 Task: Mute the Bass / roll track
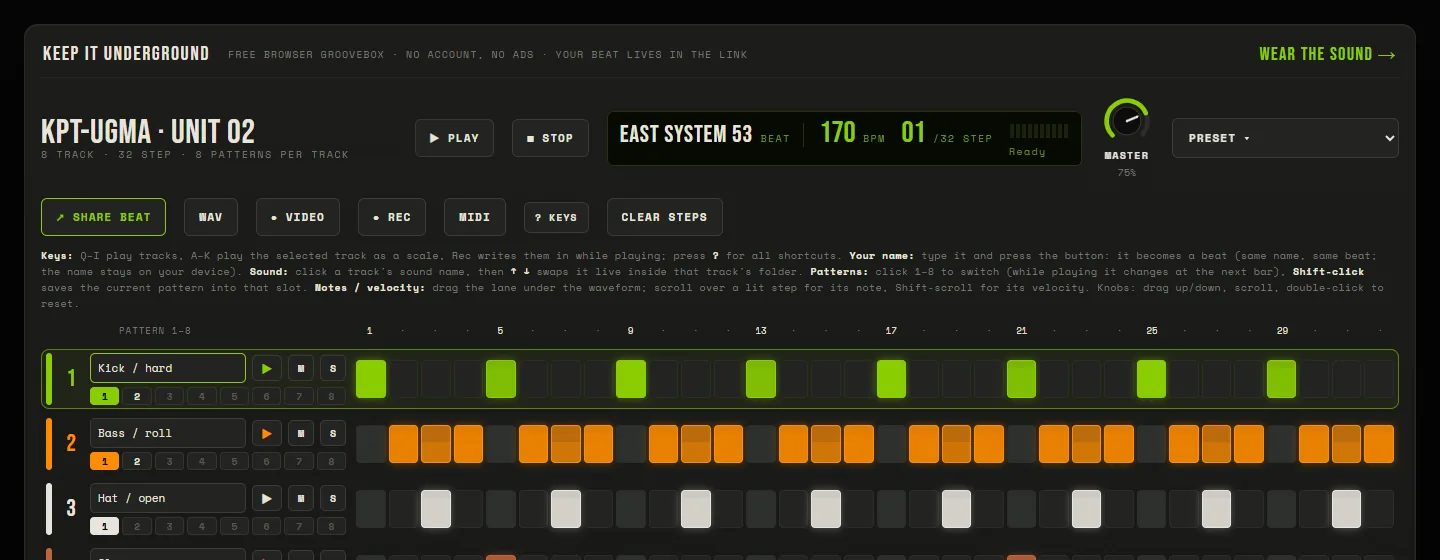pyautogui.click(x=300, y=433)
